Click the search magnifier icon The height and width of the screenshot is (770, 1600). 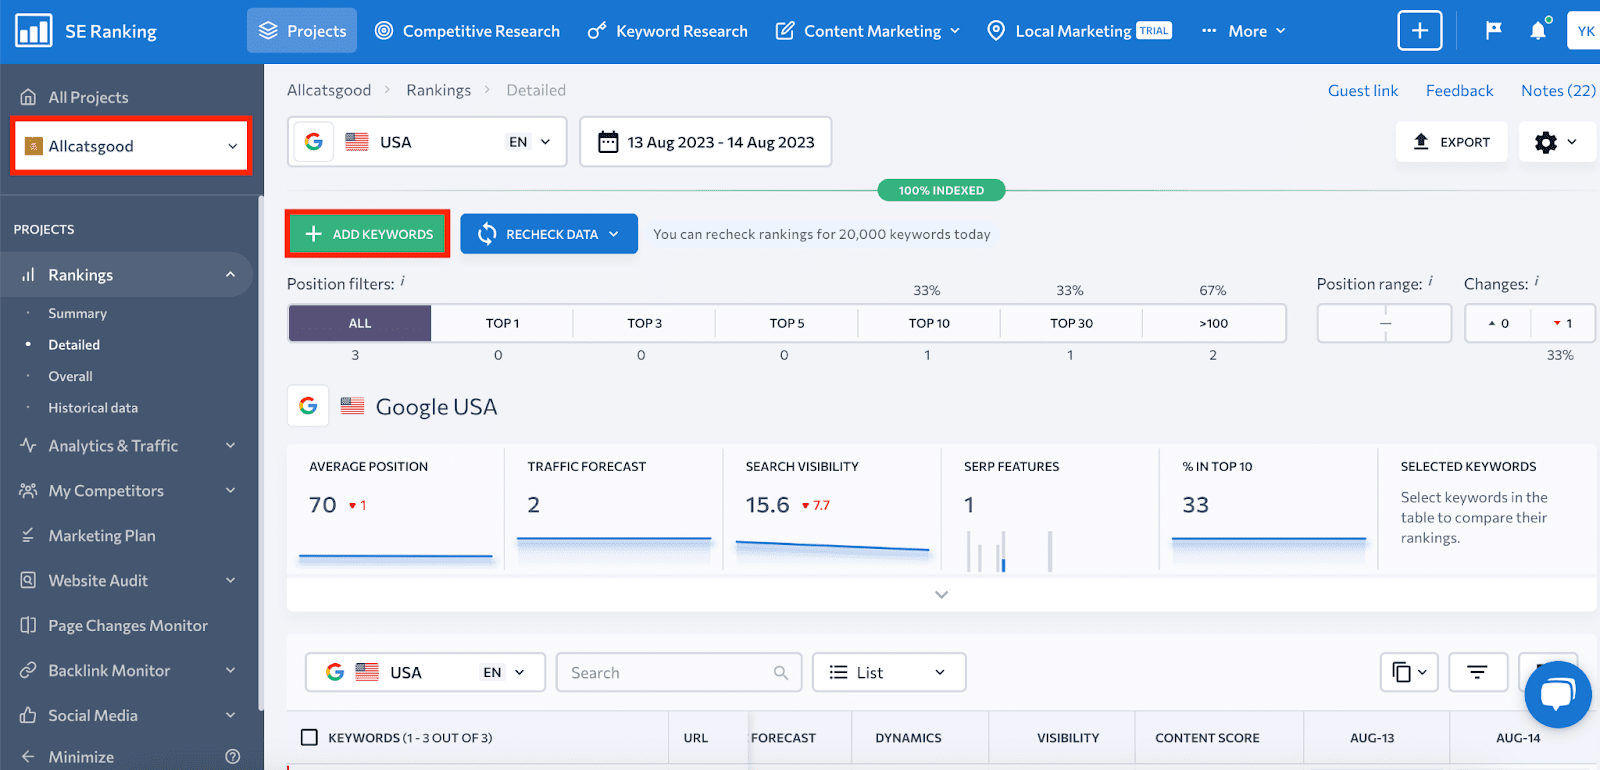point(781,673)
